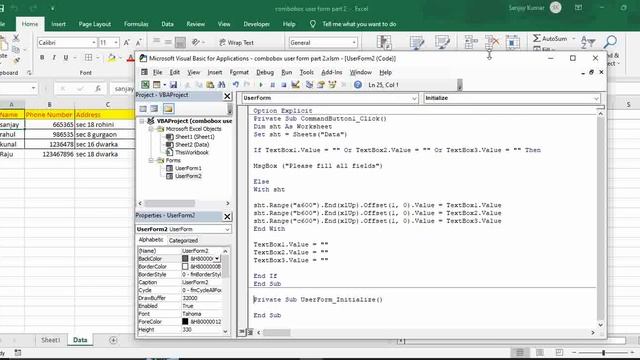Viewport: 640px width, 360px height.
Task: Open General number format dropdown
Action: pyautogui.click(x=353, y=42)
